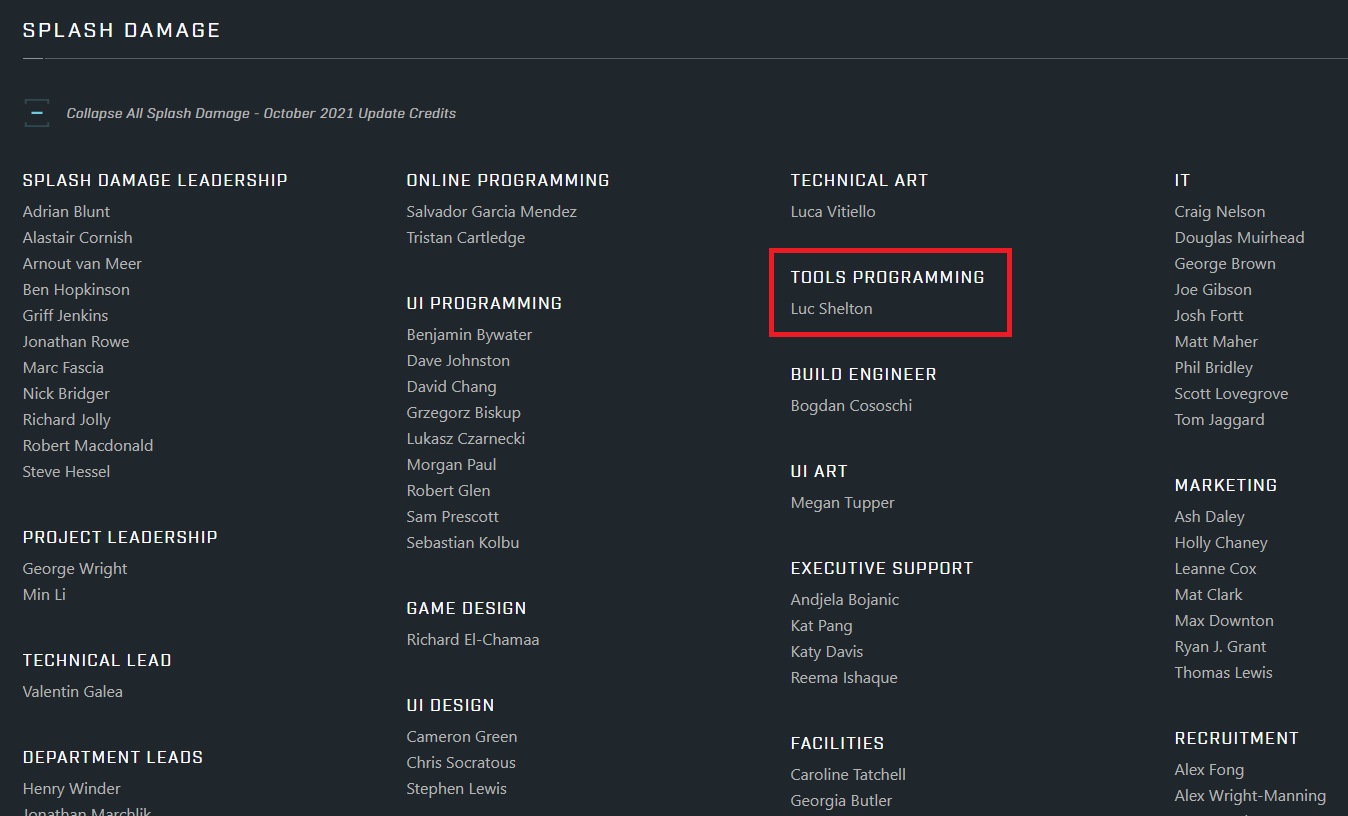The width and height of the screenshot is (1348, 816).
Task: Click the name Grzegorz Biskup
Action: pyautogui.click(x=464, y=413)
